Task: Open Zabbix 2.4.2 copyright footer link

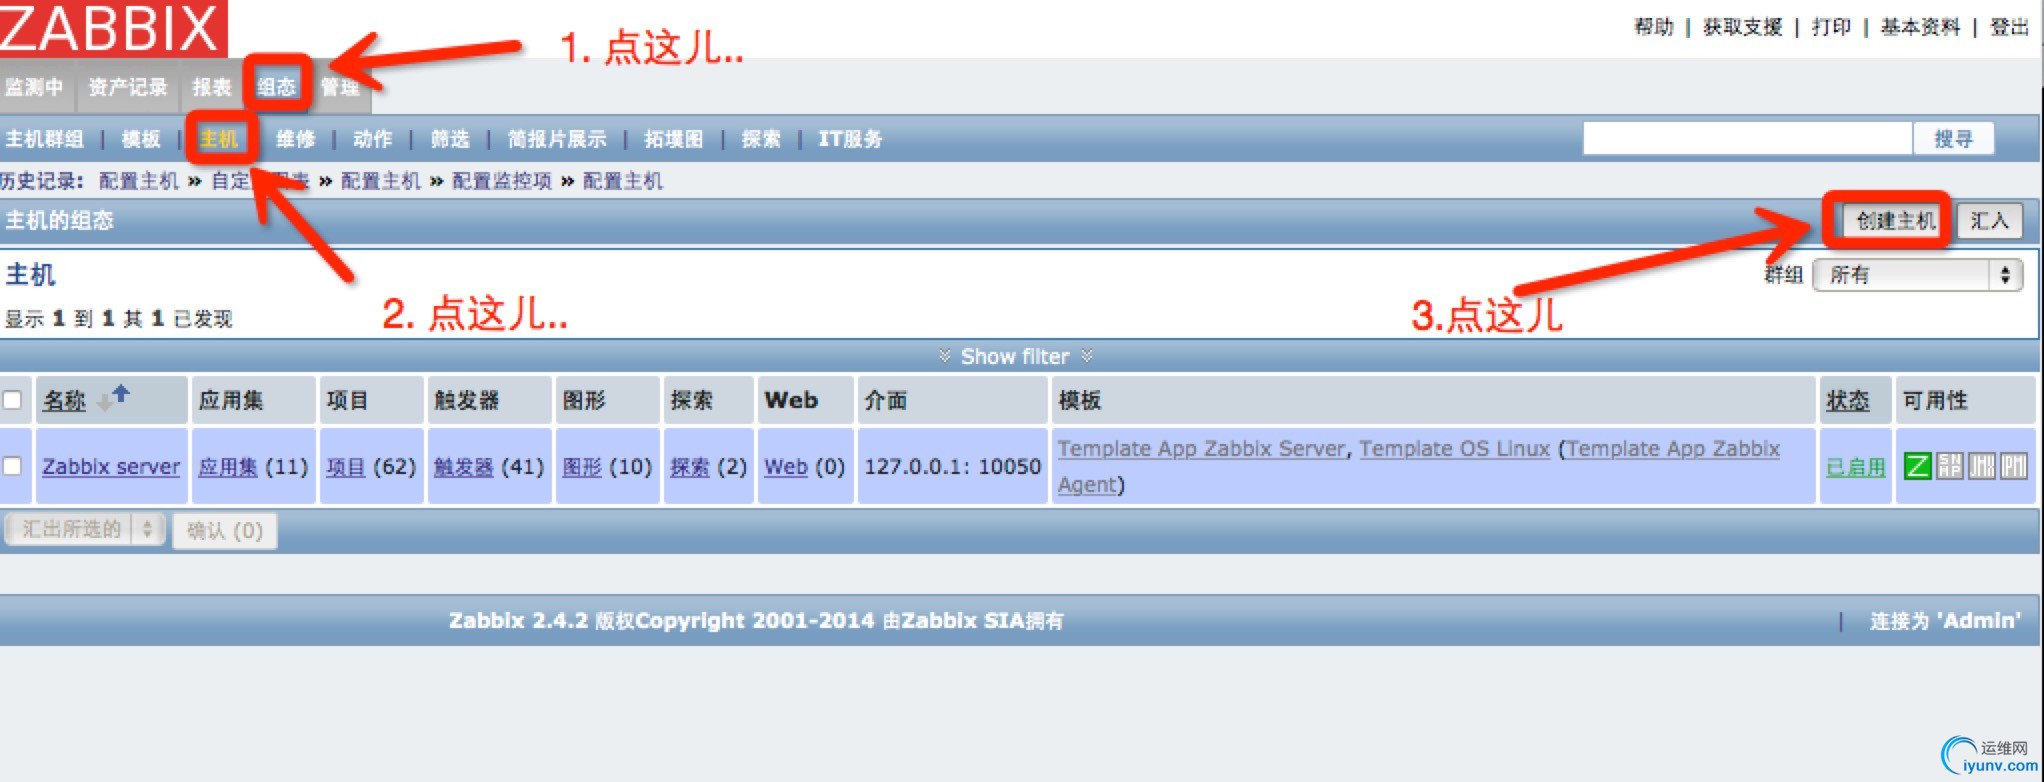Action: pyautogui.click(x=756, y=620)
